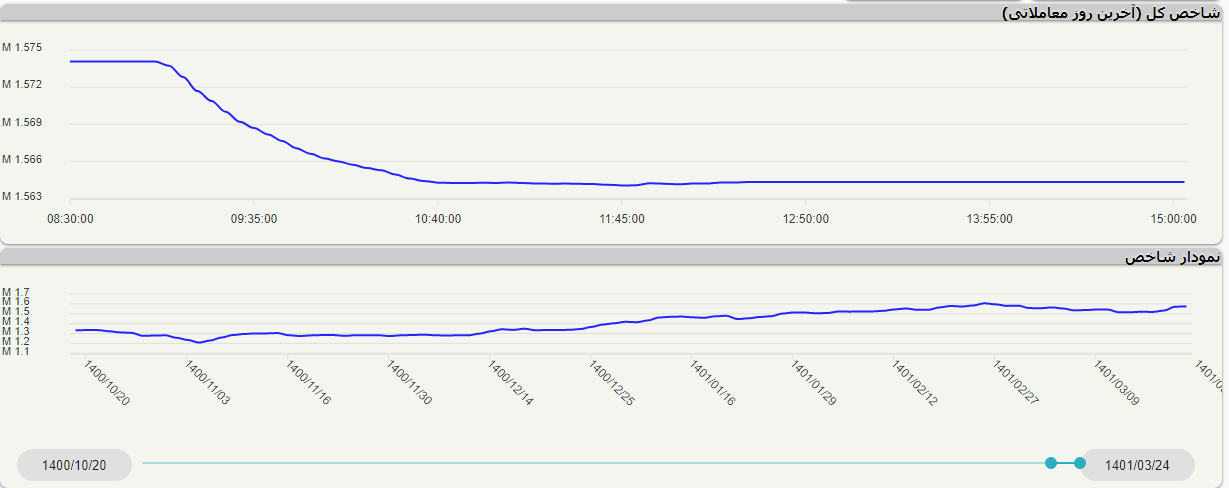The image size is (1229, 488).
Task: Click the 1400/12/25 date label on the index chart
Action: tap(611, 383)
